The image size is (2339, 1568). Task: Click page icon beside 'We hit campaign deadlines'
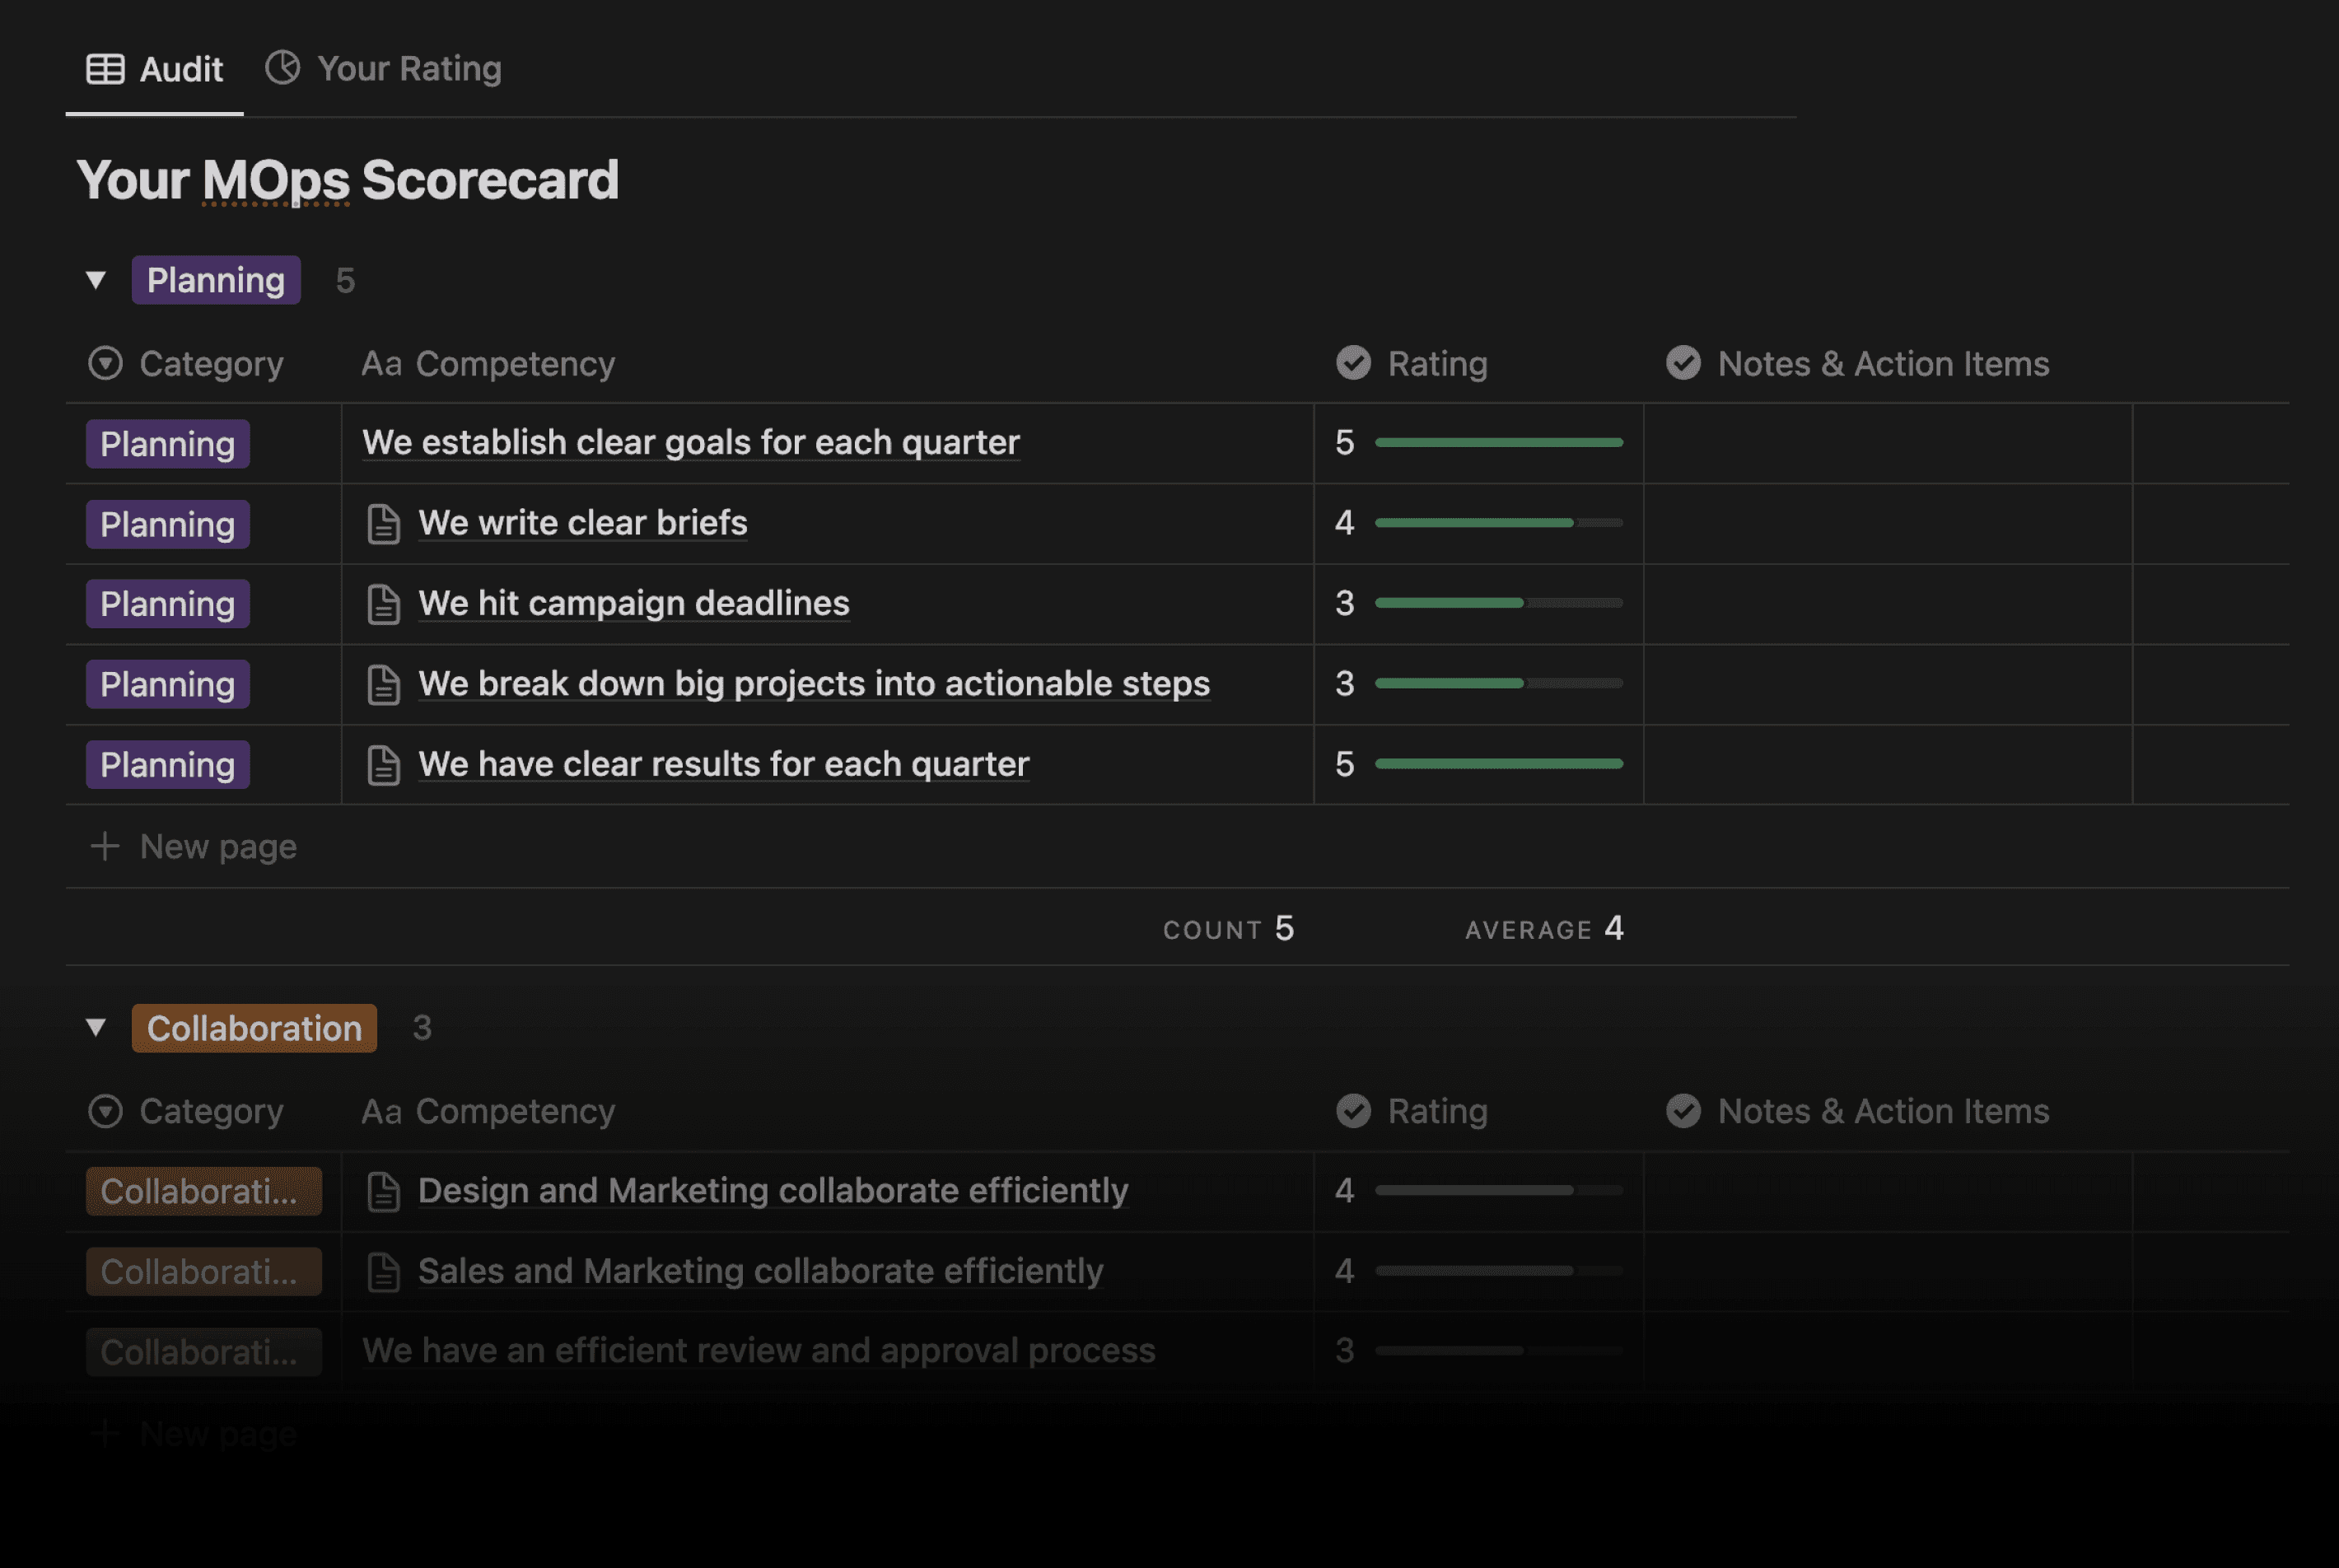(x=384, y=604)
